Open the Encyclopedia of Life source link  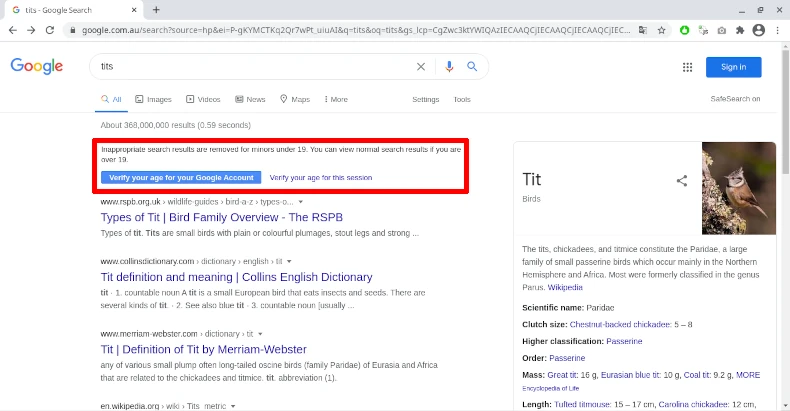(551, 388)
